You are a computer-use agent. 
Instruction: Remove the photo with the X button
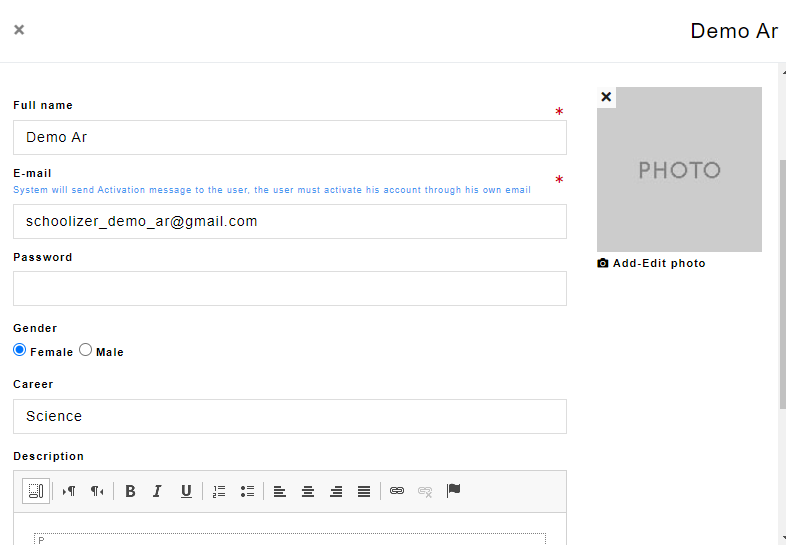click(x=606, y=97)
